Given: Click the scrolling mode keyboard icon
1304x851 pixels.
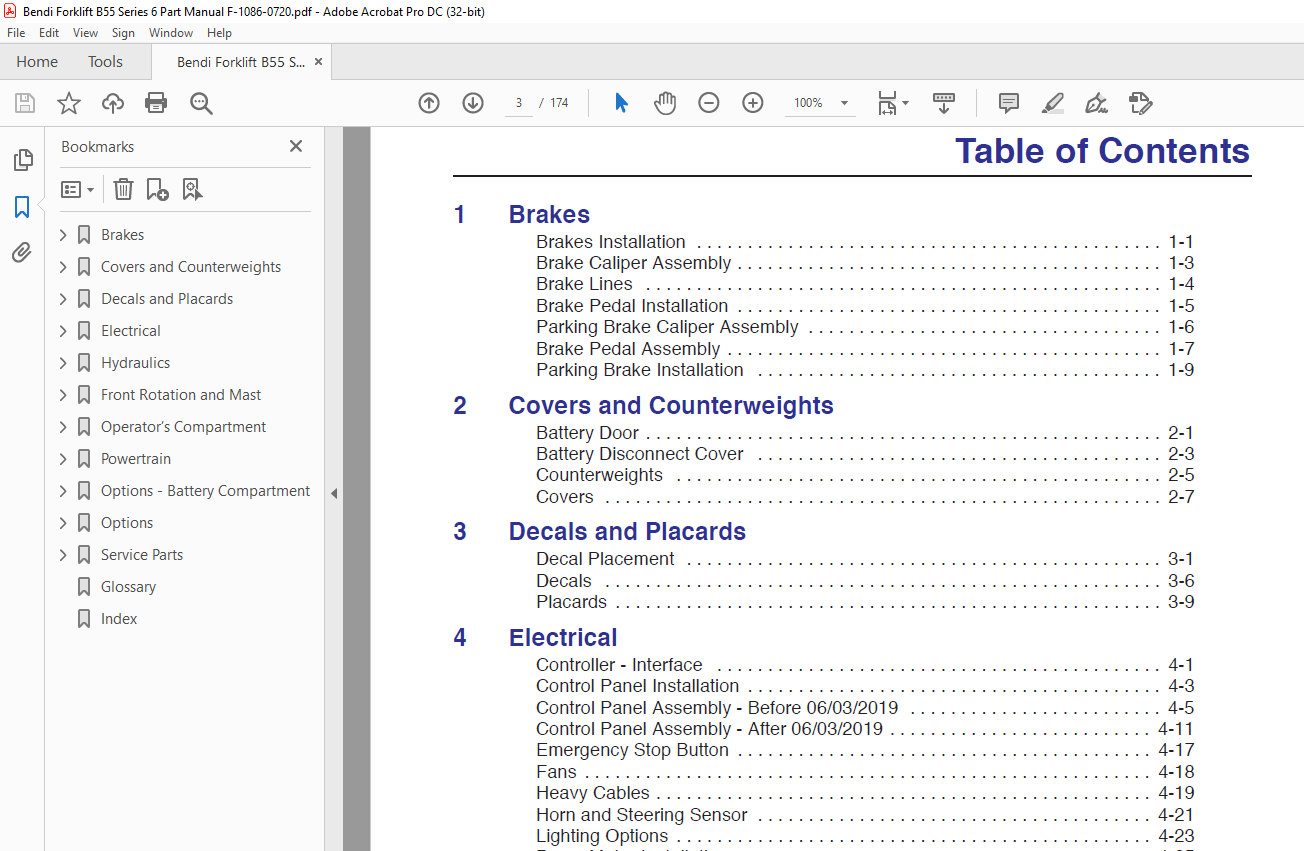Looking at the screenshot, I should [944, 103].
